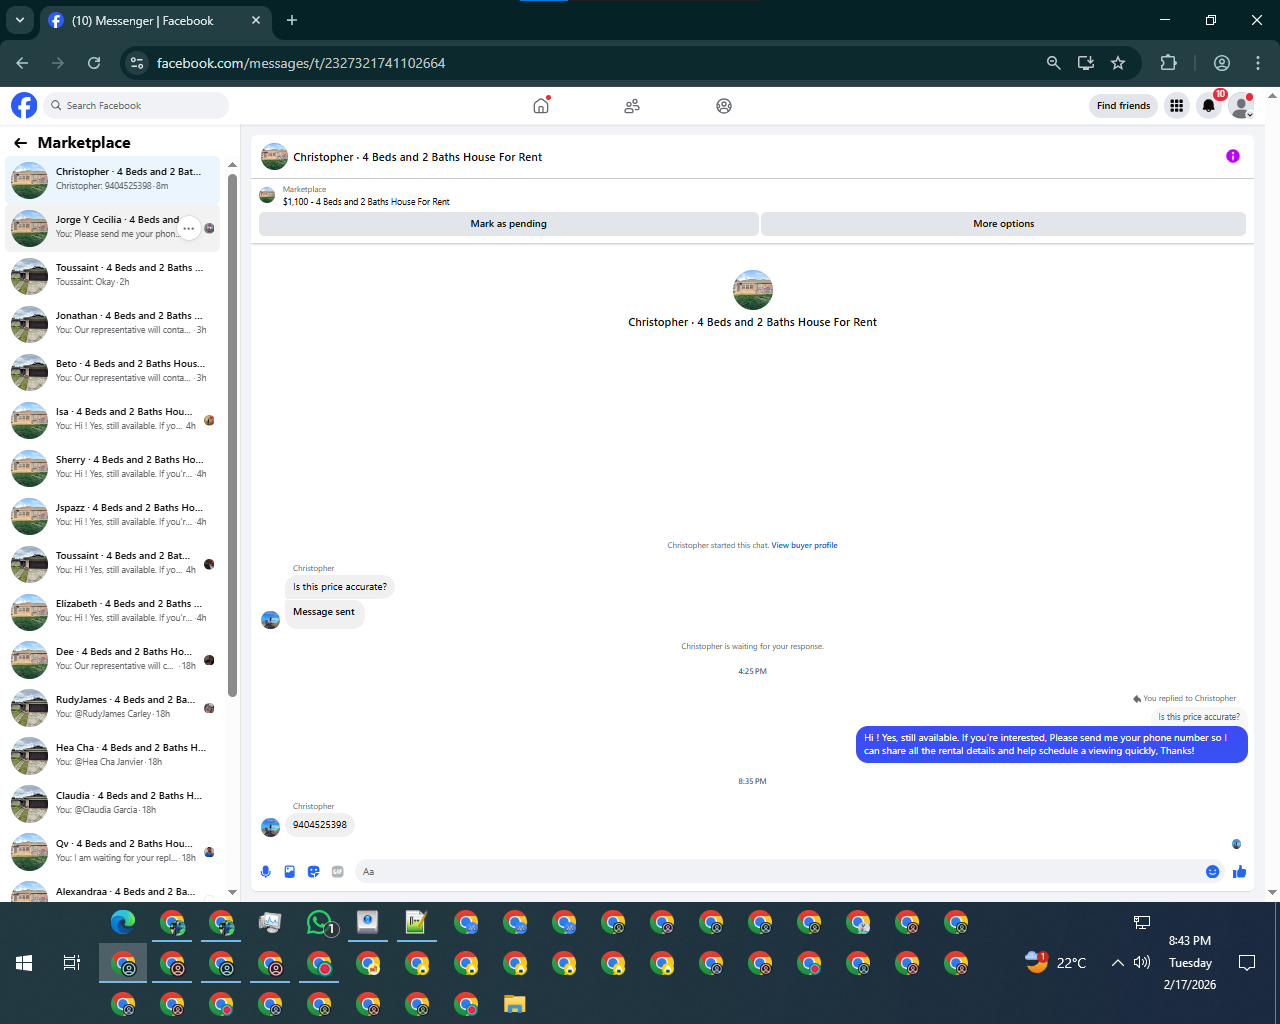Open File Explorer from taskbar

tap(515, 1003)
